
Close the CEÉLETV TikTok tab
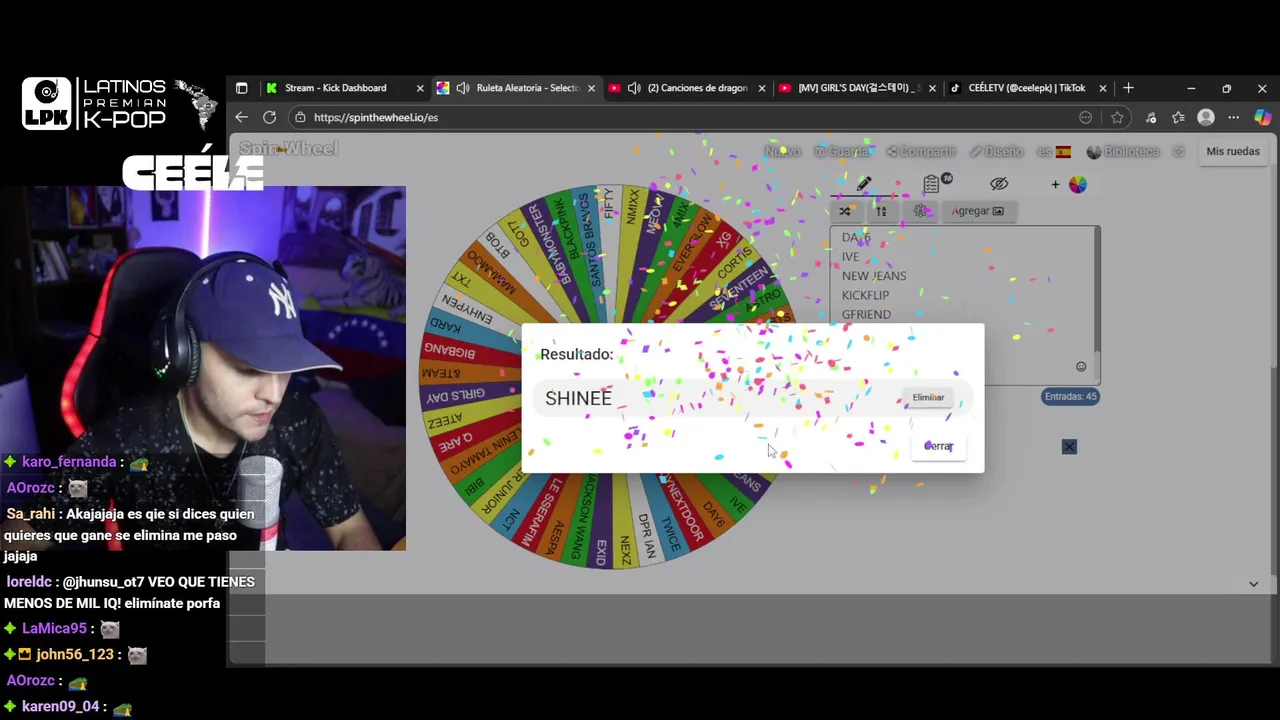pos(1103,88)
